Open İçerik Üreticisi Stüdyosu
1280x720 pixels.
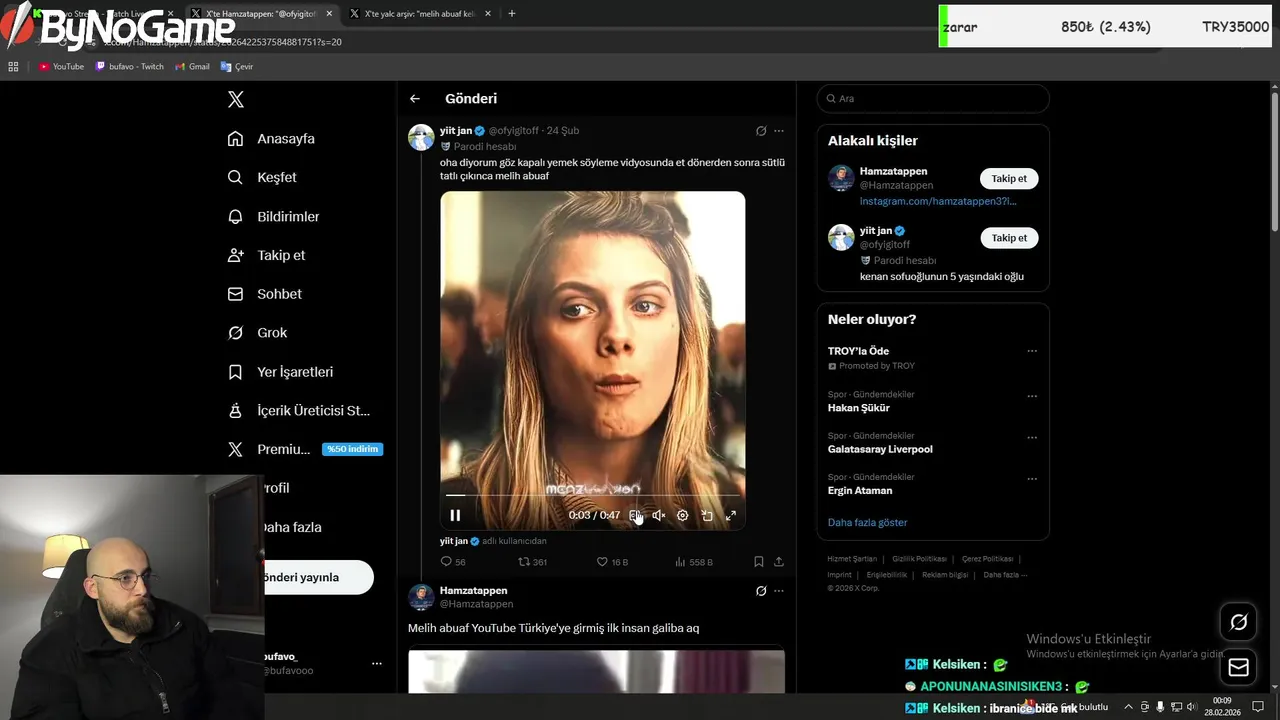click(x=299, y=410)
